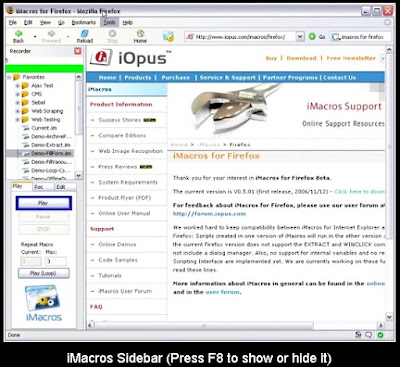Screen dimensions: 400x367
Task: Open the Download link
Action: pos(301,58)
